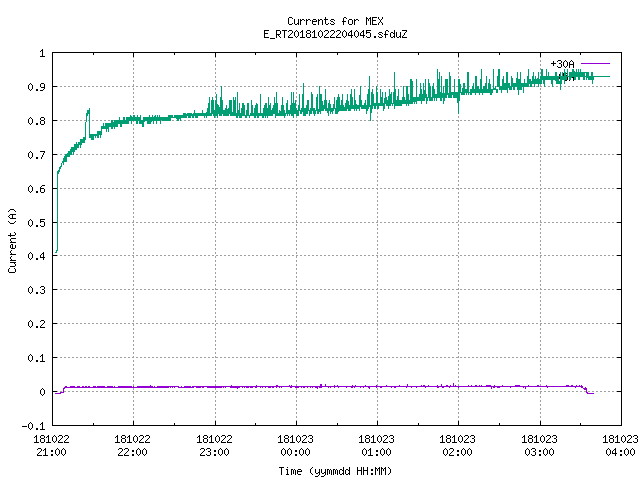Viewport: 640px width, 480px height.
Task: Click the y-axis tick label '0.2'
Action: (36, 324)
